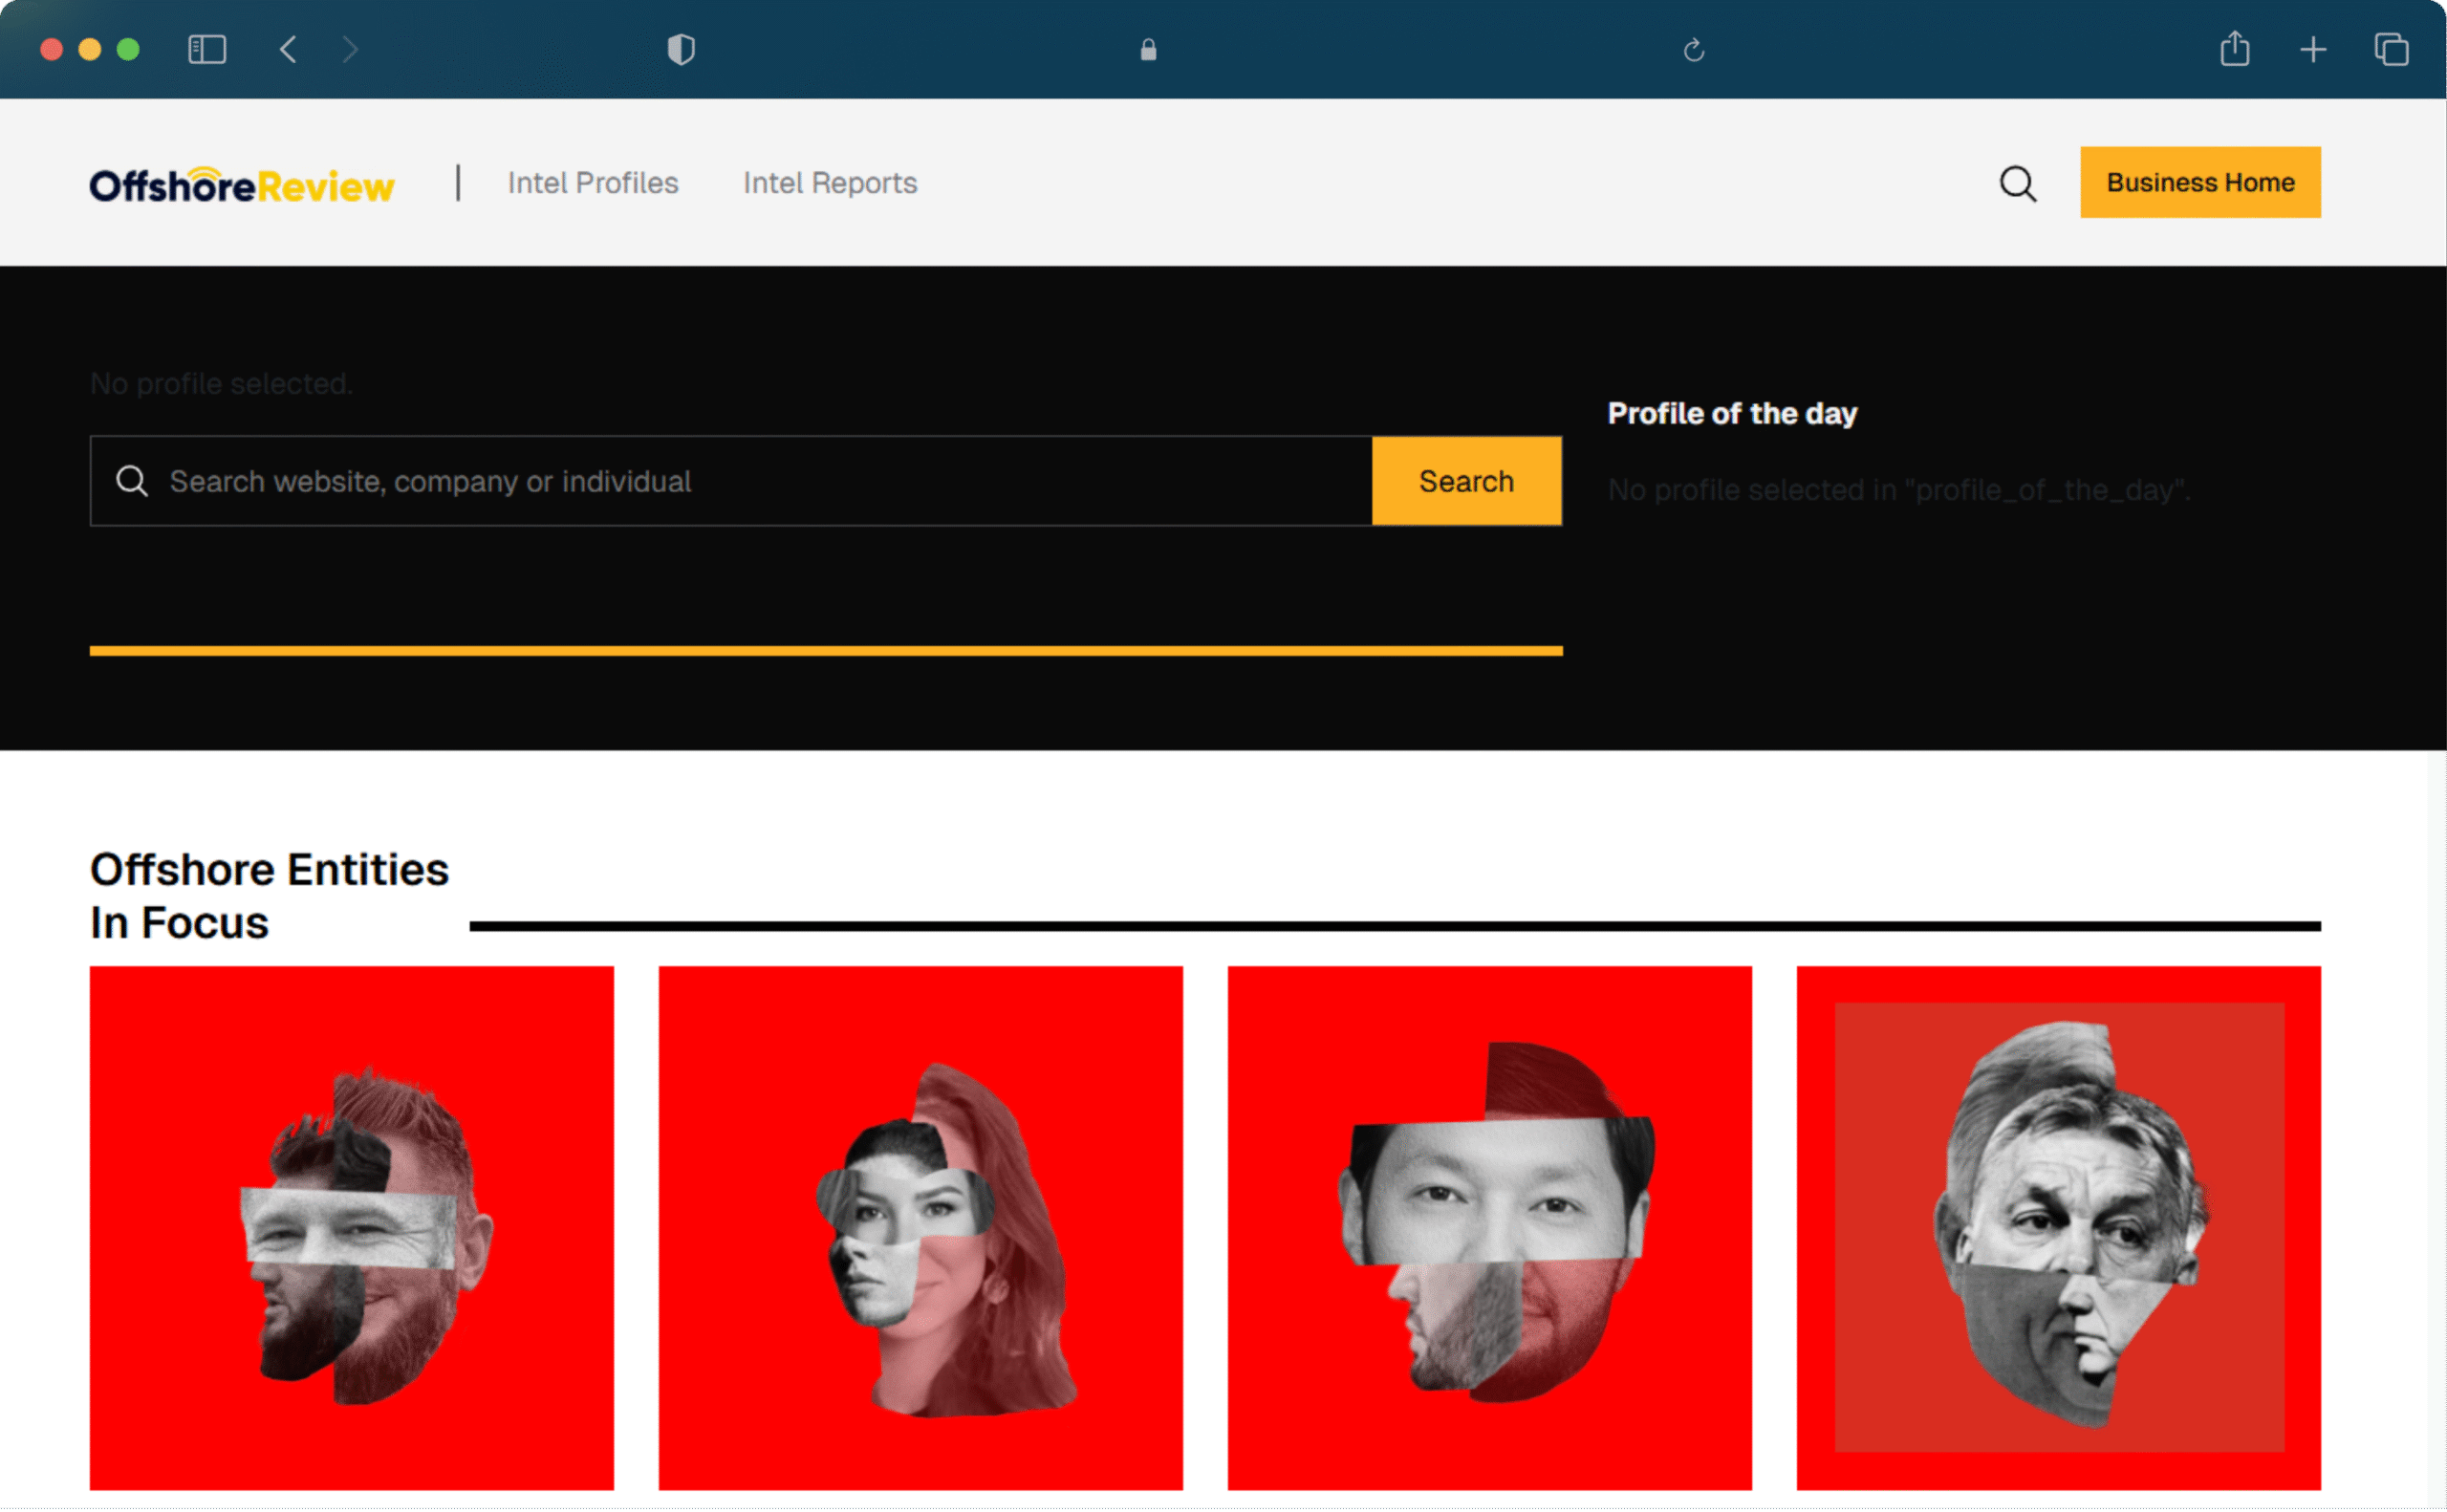Show the tab overview icon

pos(2390,49)
